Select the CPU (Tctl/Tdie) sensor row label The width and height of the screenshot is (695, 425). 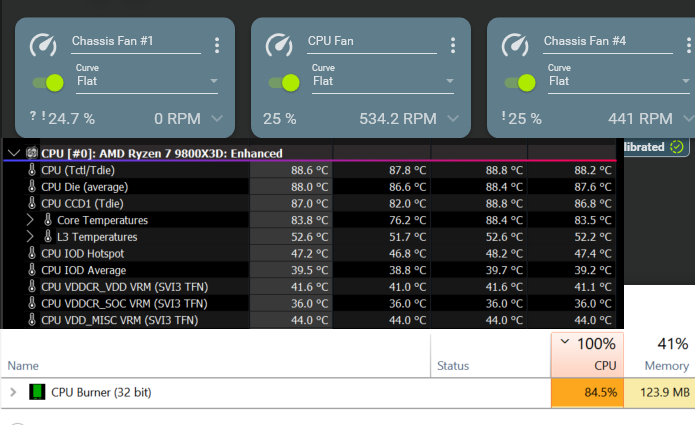pyautogui.click(x=78, y=170)
